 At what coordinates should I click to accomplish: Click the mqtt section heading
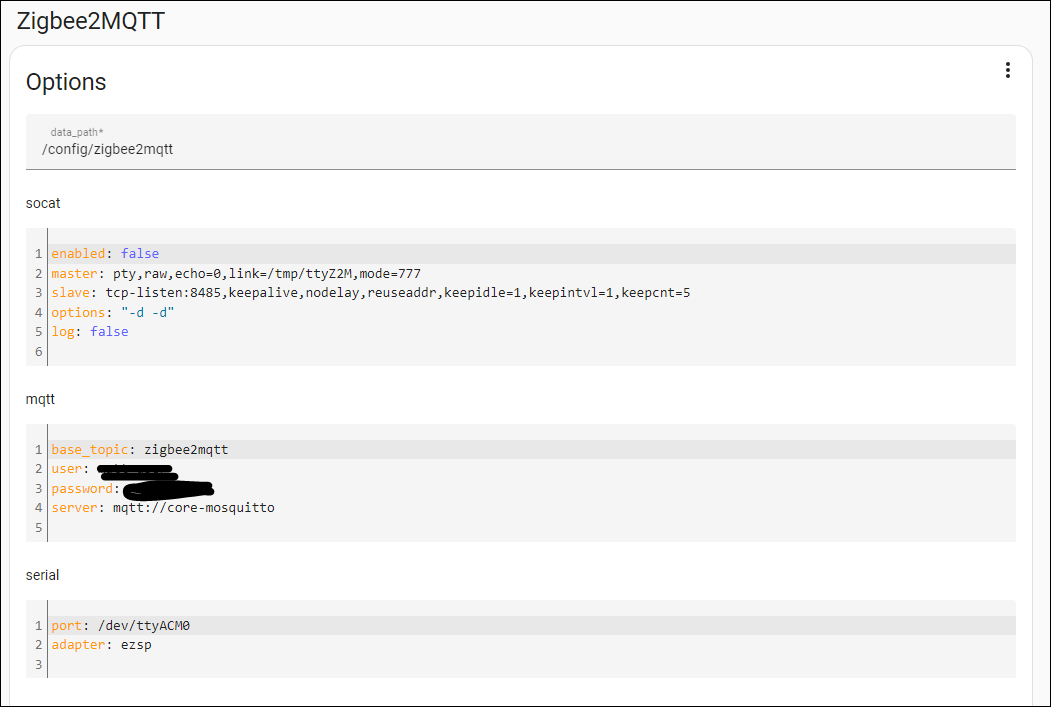pos(39,398)
